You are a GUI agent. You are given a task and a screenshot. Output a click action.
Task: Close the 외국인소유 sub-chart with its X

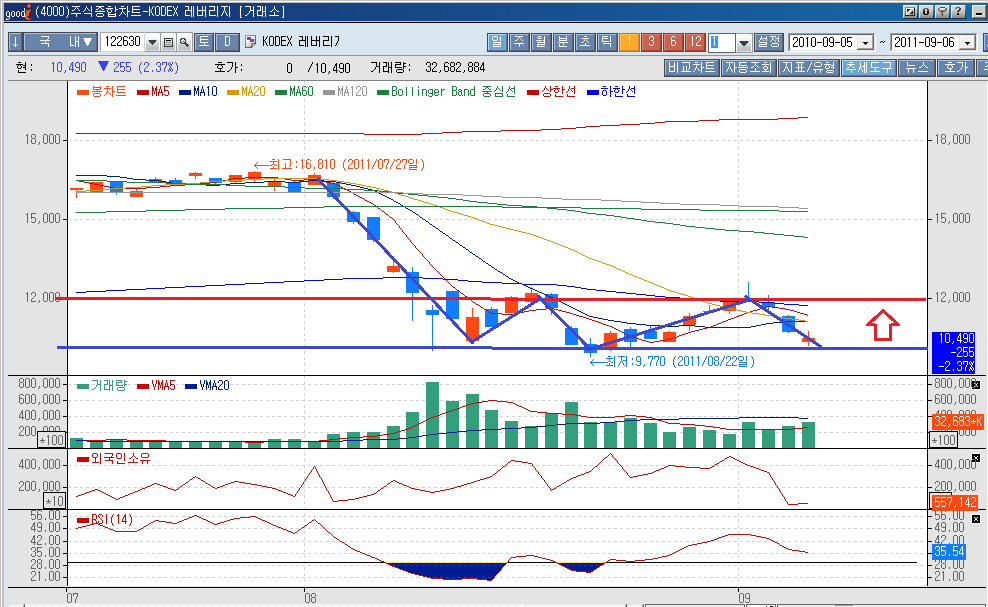coord(975,458)
